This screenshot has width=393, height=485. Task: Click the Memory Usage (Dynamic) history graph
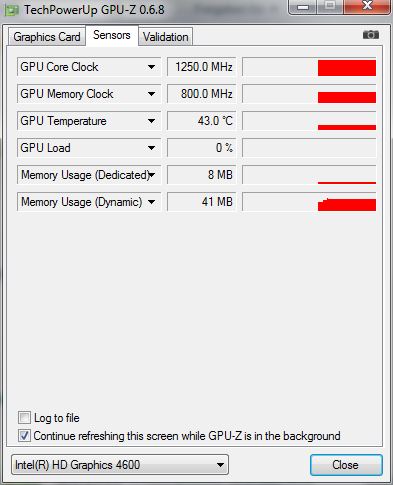coord(309,202)
